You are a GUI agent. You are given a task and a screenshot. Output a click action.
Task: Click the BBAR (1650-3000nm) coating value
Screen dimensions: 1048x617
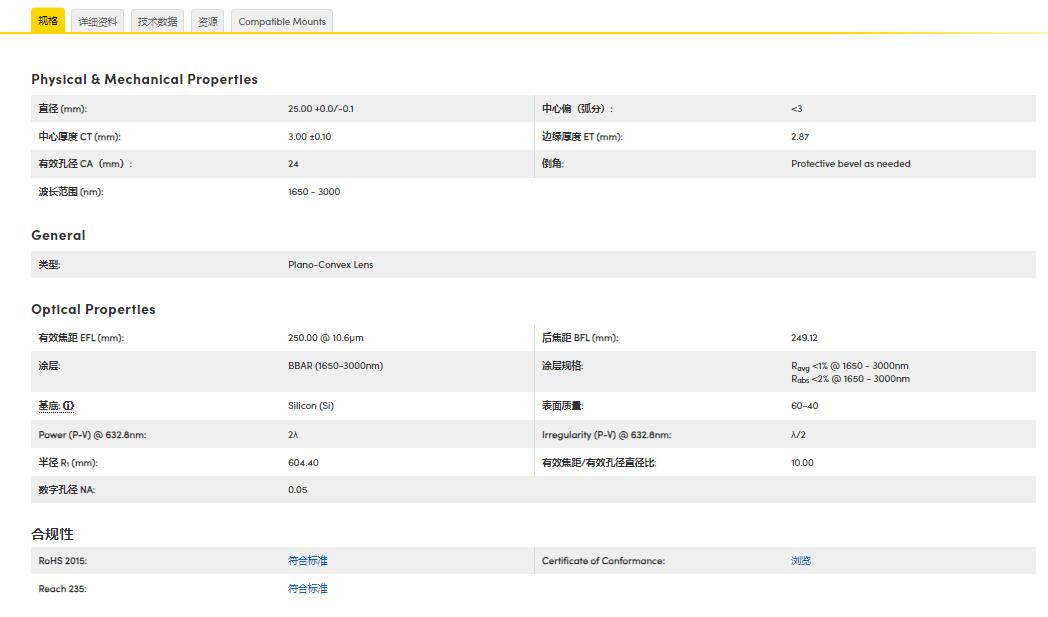tap(335, 366)
